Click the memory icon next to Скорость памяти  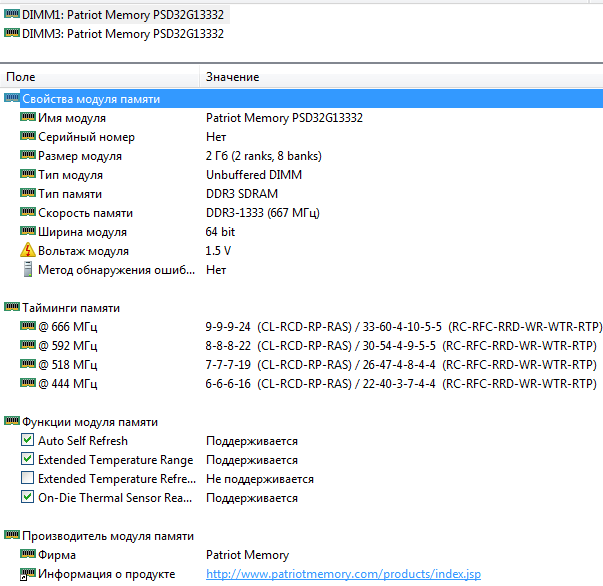pos(28,212)
